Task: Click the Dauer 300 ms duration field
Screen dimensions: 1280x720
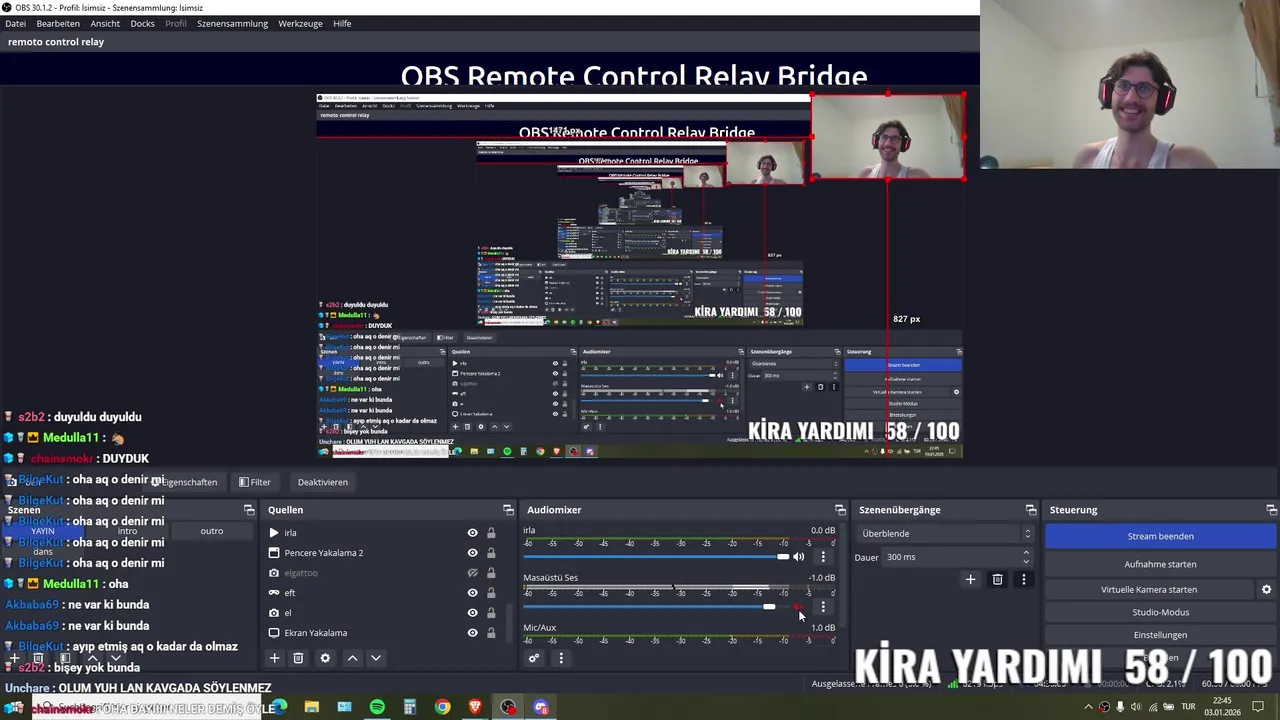Action: 955,557
